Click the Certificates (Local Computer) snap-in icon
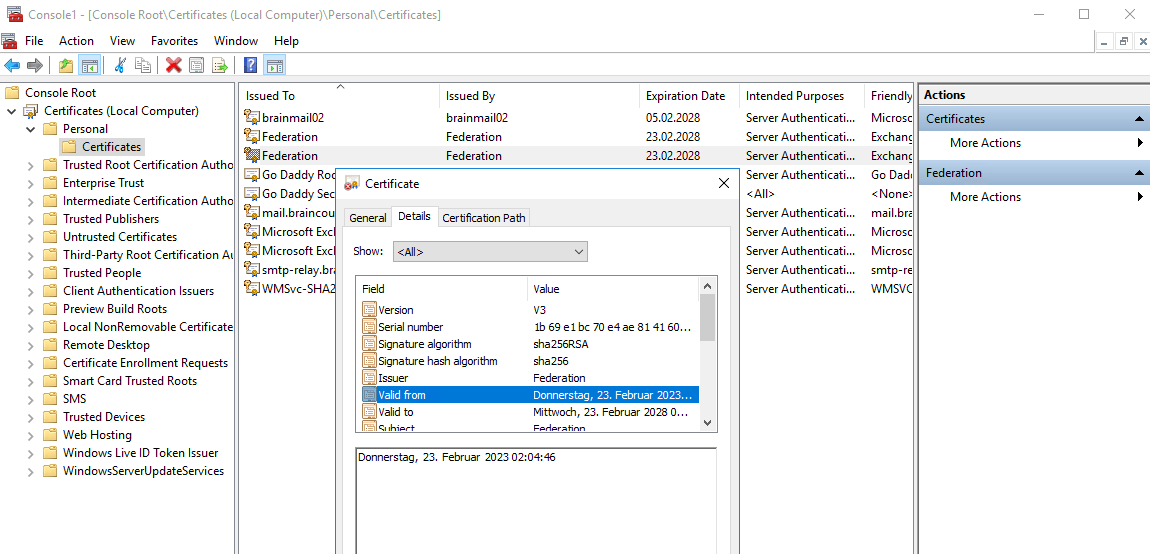Screen dimensions: 1150x554 coord(32,111)
